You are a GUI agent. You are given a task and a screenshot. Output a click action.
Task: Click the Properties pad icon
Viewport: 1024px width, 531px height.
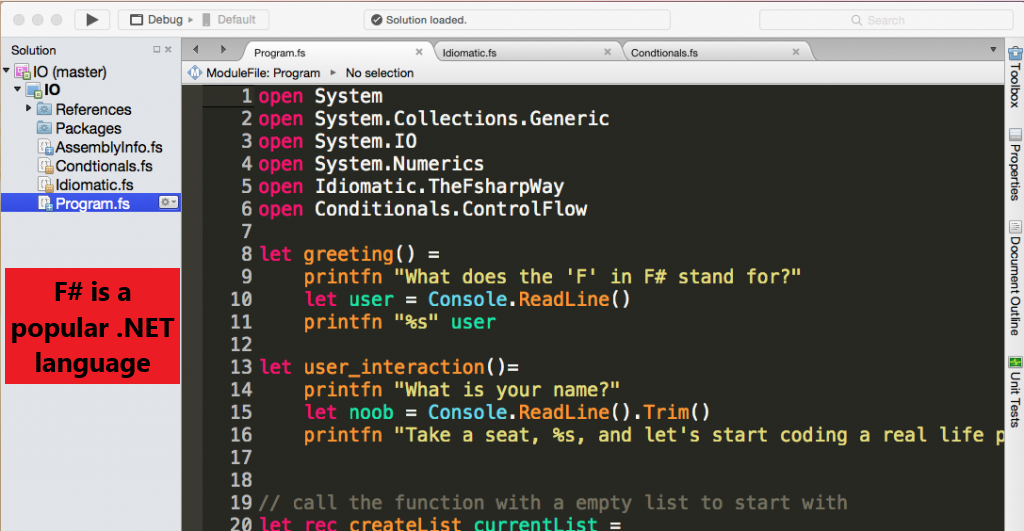1015,135
